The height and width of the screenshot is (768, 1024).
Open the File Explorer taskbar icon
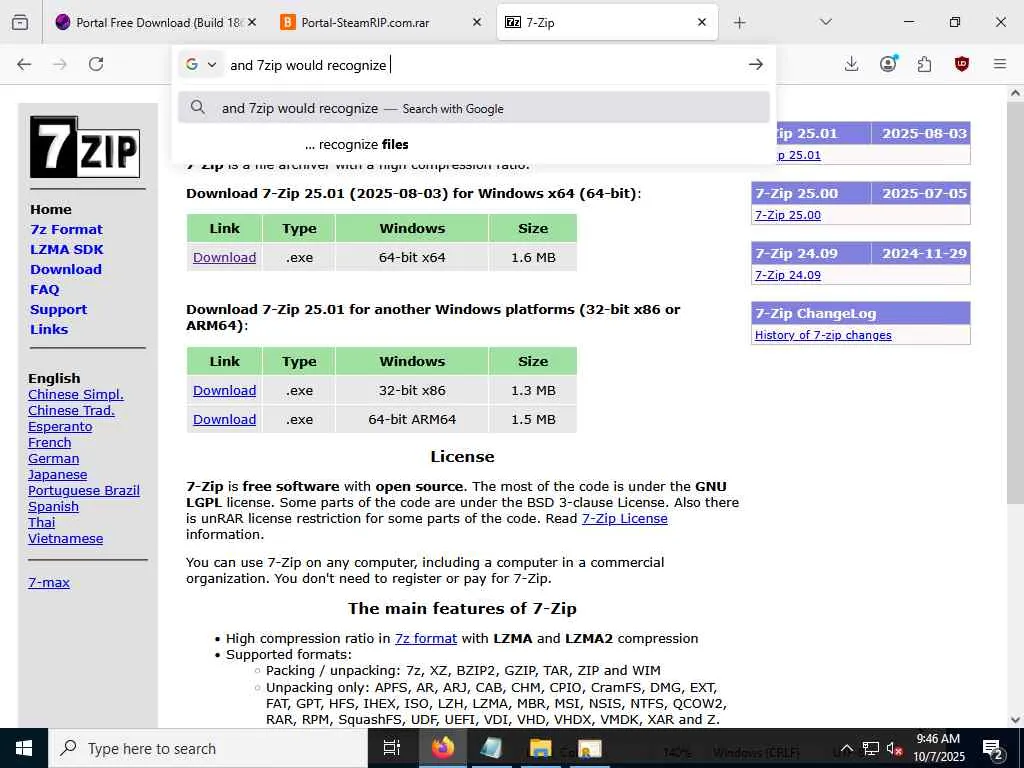point(540,748)
